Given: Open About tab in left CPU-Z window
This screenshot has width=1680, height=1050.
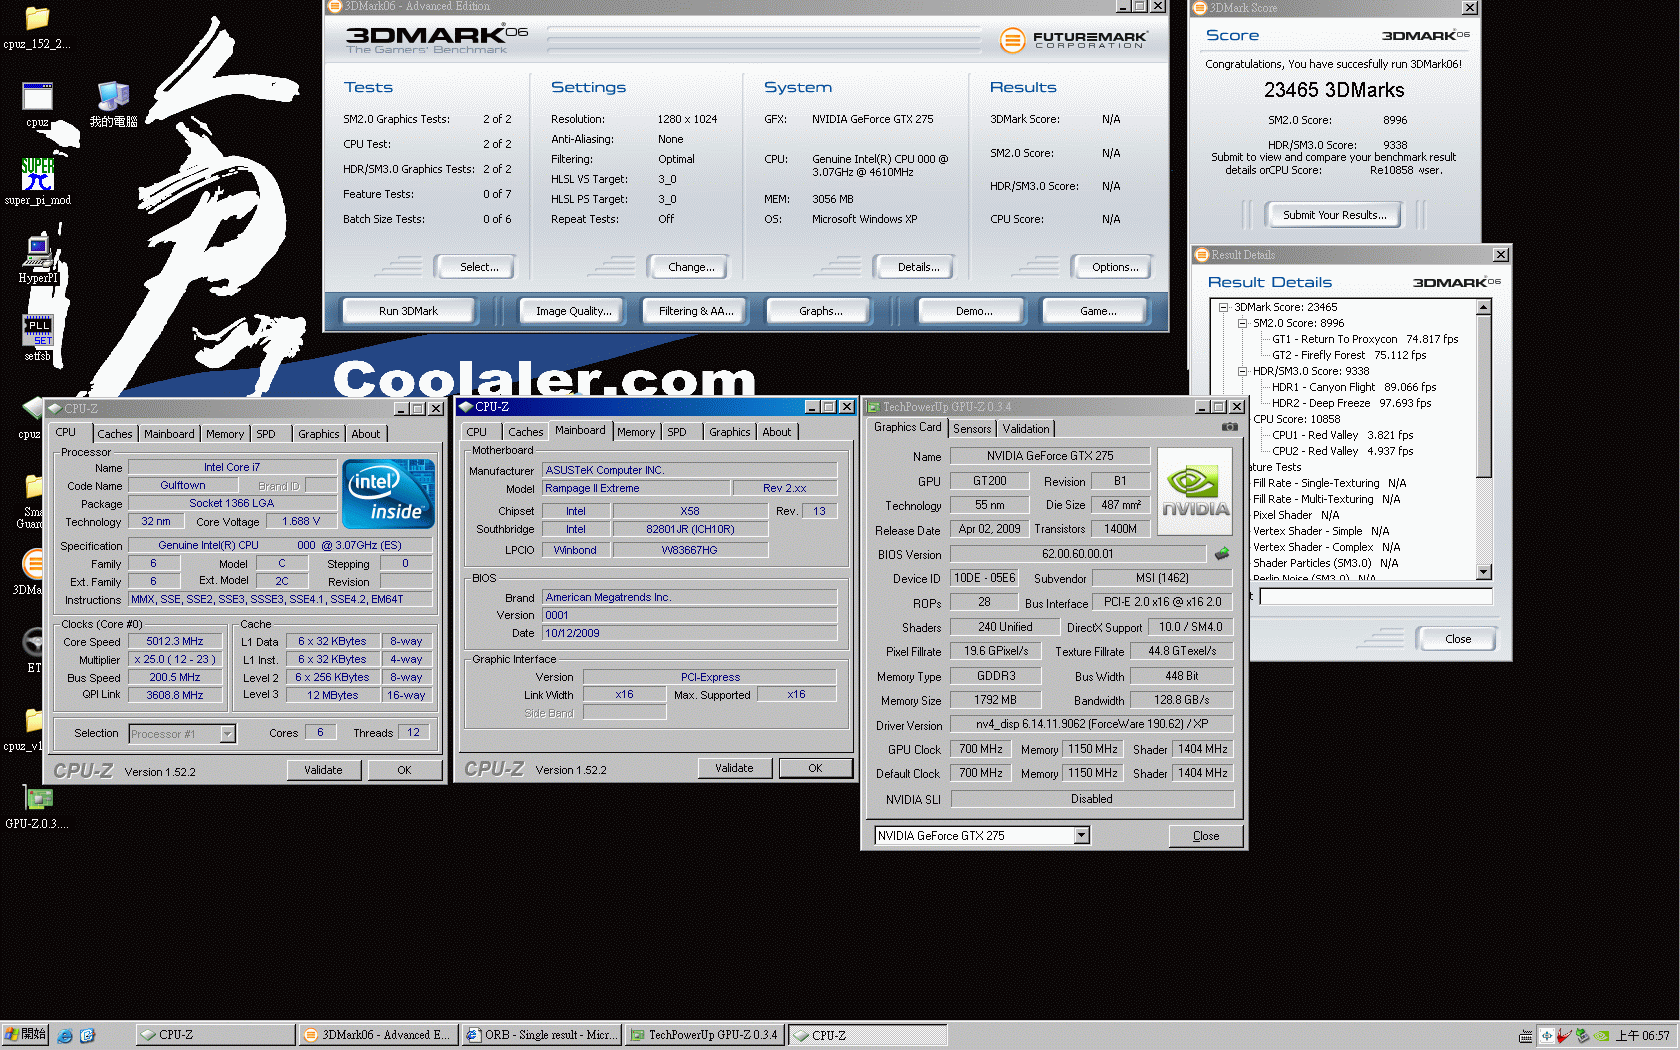Looking at the screenshot, I should (x=365, y=434).
